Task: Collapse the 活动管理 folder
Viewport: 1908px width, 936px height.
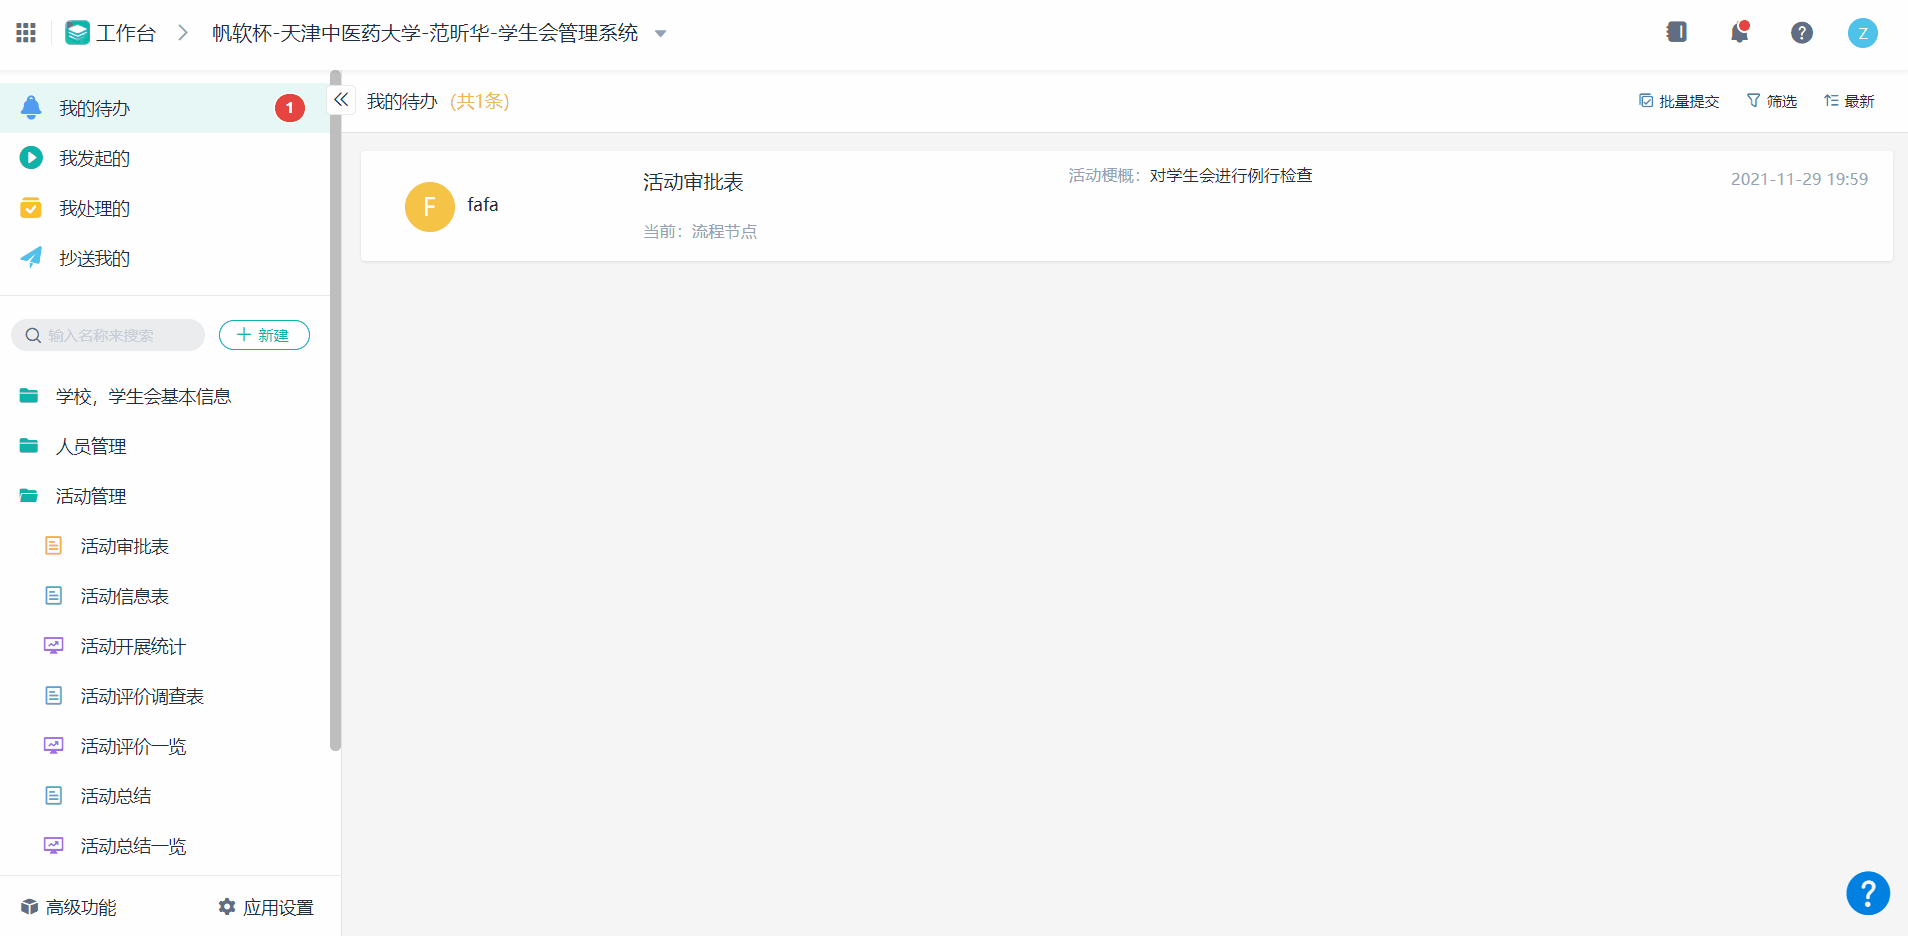Action: coord(90,496)
